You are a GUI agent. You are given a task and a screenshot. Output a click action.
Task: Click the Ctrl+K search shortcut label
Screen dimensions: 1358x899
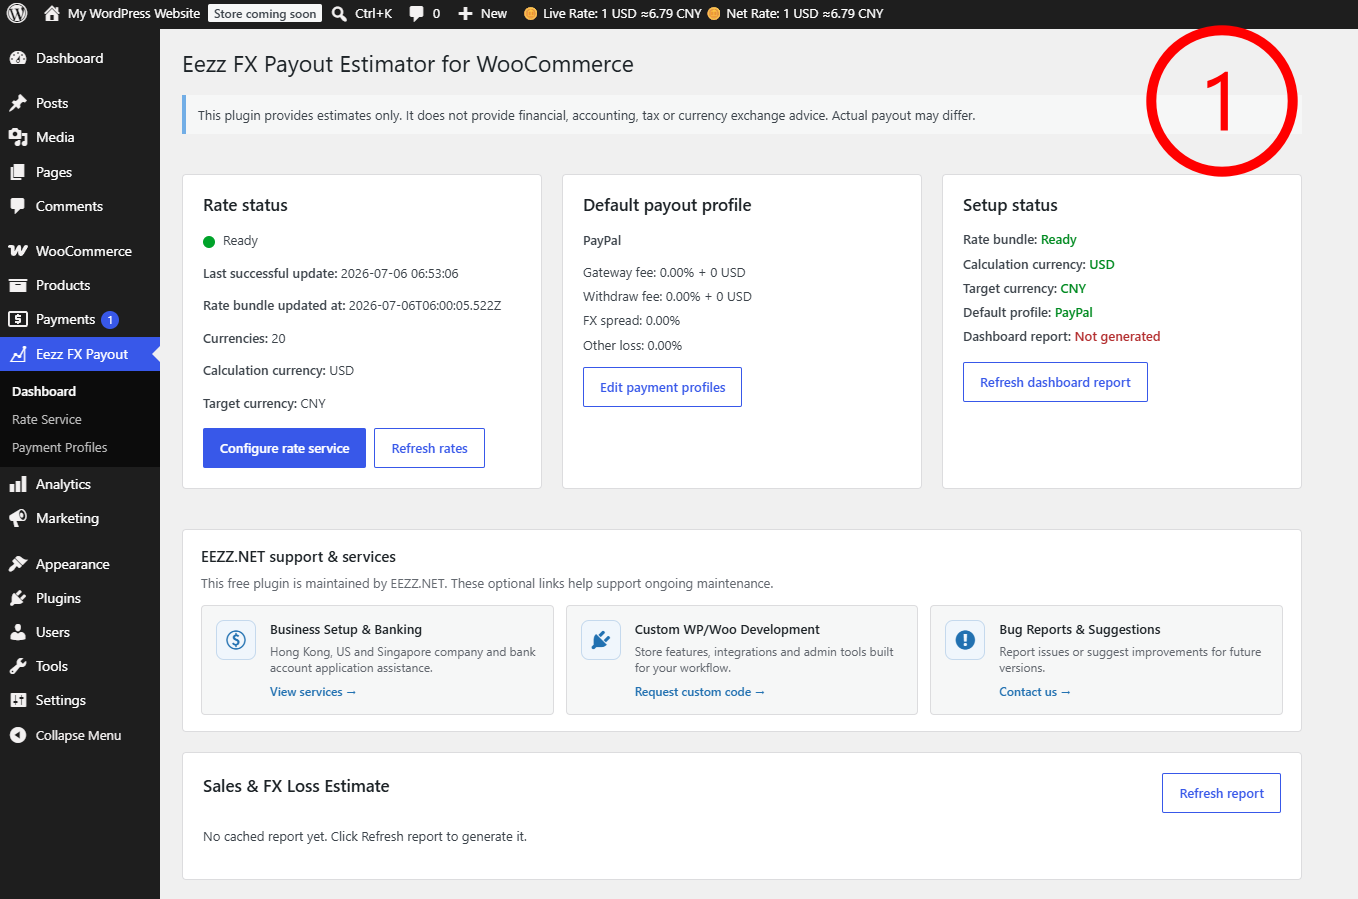point(373,14)
